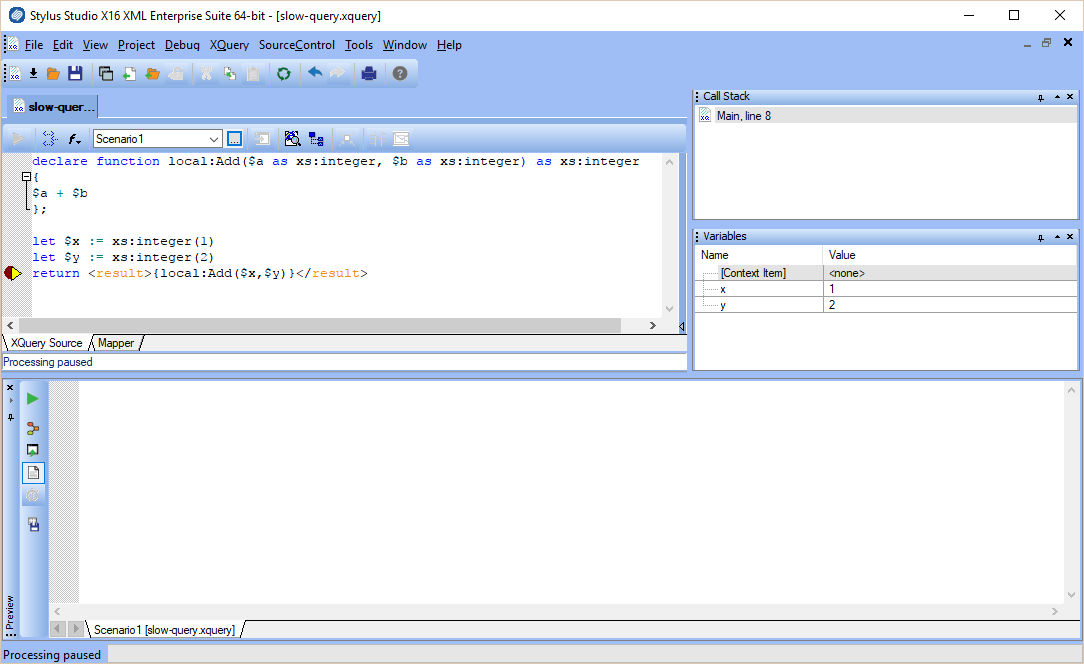This screenshot has width=1084, height=664.
Task: Toggle the Preview in Text button in preview sidebar
Action: coord(33,473)
